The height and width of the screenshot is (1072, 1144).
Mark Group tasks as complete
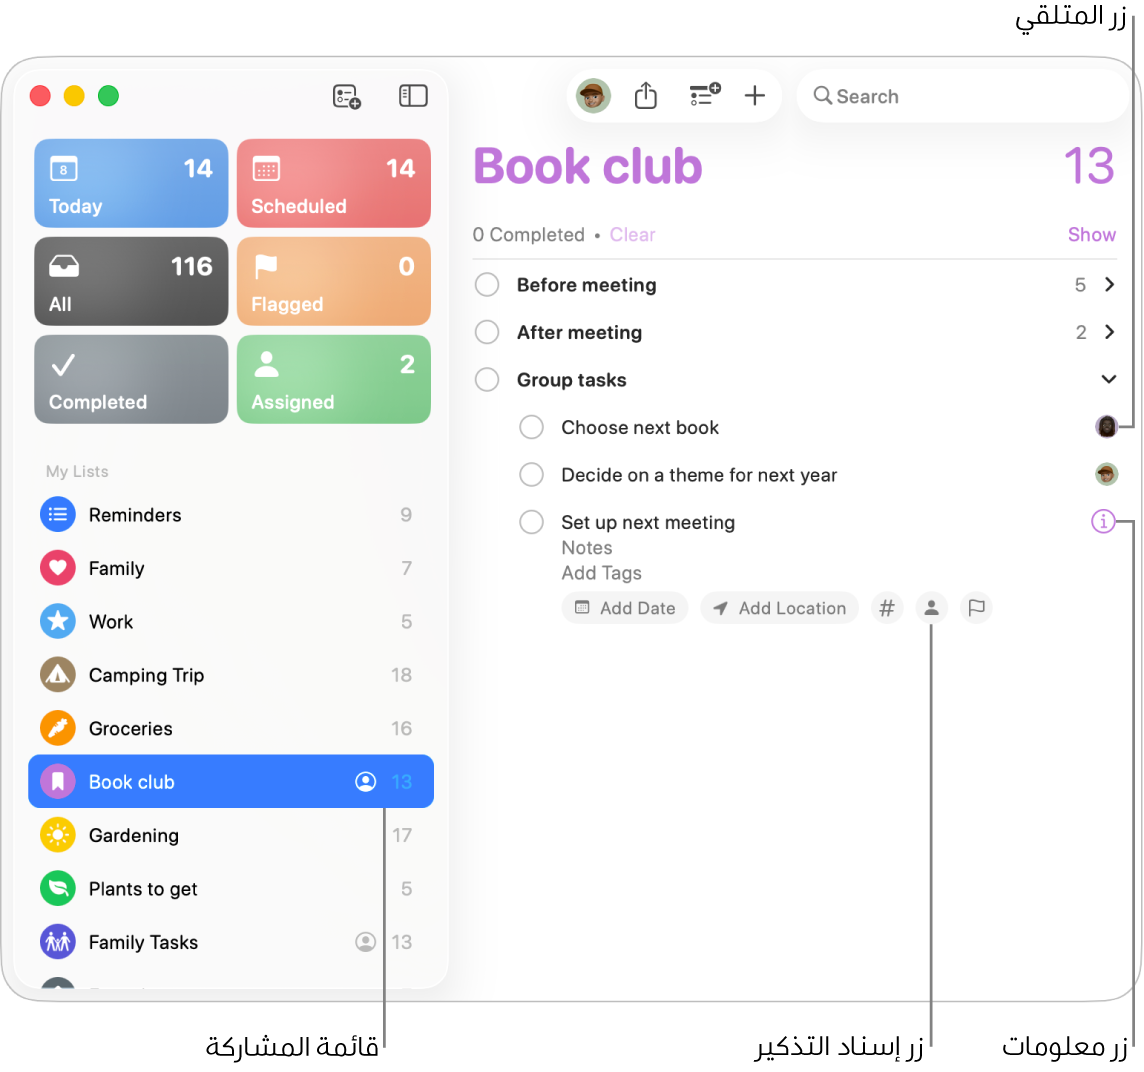click(487, 379)
